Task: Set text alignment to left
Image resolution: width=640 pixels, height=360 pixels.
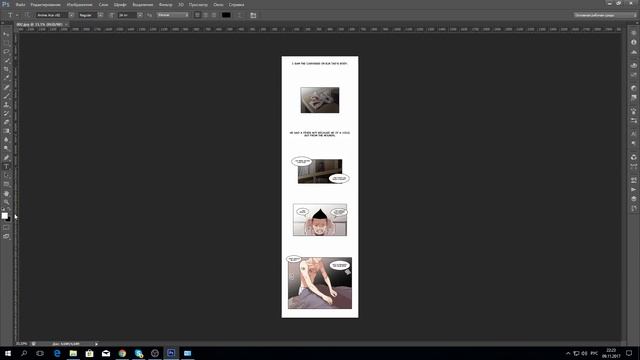Action: 197,15
